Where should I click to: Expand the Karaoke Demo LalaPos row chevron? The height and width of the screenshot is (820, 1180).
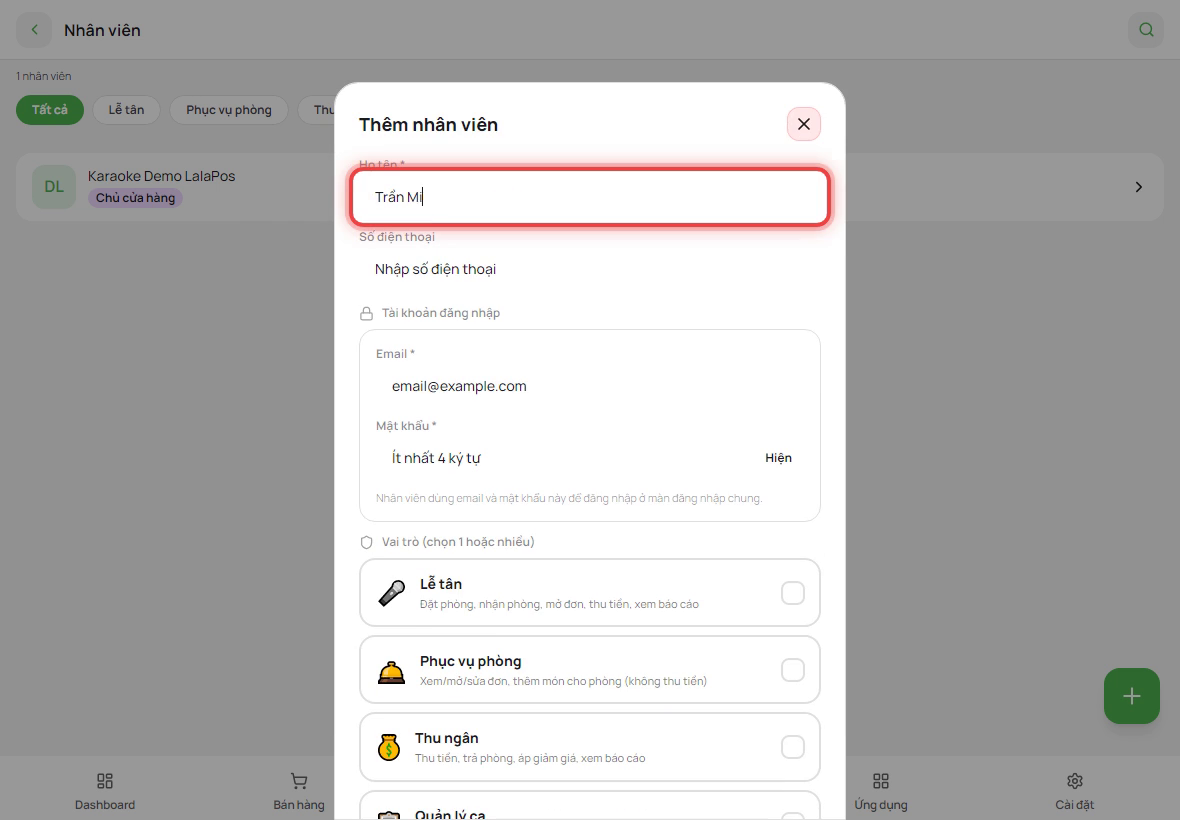tap(1139, 187)
